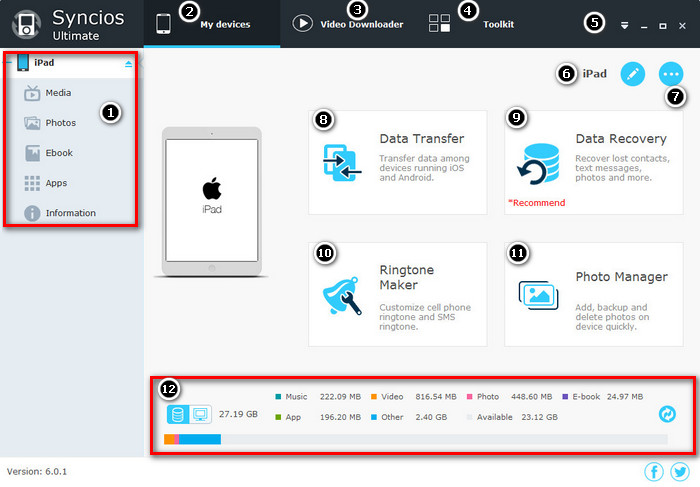Refresh storage info with circular arrow
This screenshot has width=700, height=487.
click(667, 414)
